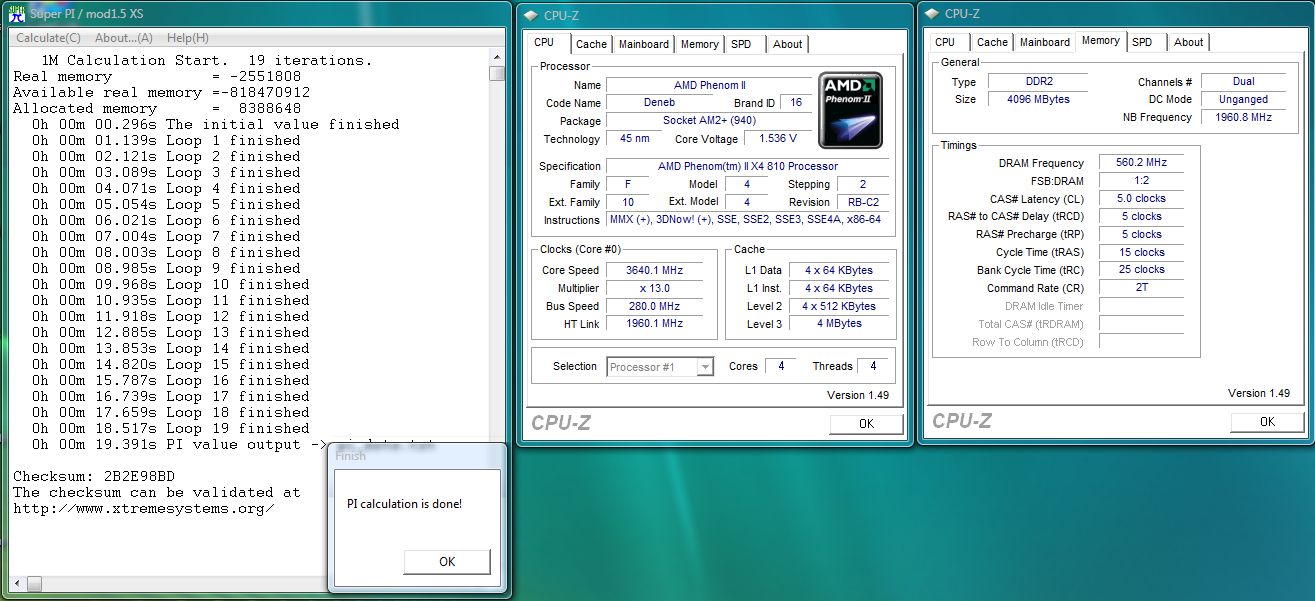The image size is (1315, 601).
Task: Click OK in the CPU tab CPU-Z window
Action: point(866,423)
